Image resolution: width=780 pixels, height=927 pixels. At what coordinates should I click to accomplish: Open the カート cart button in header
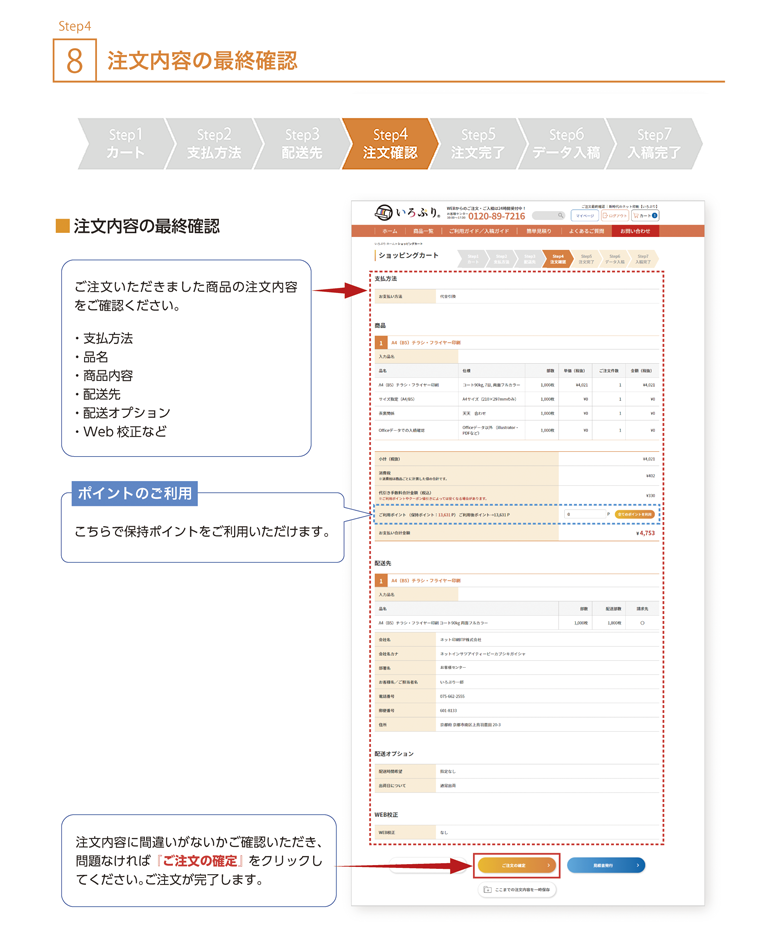[646, 215]
